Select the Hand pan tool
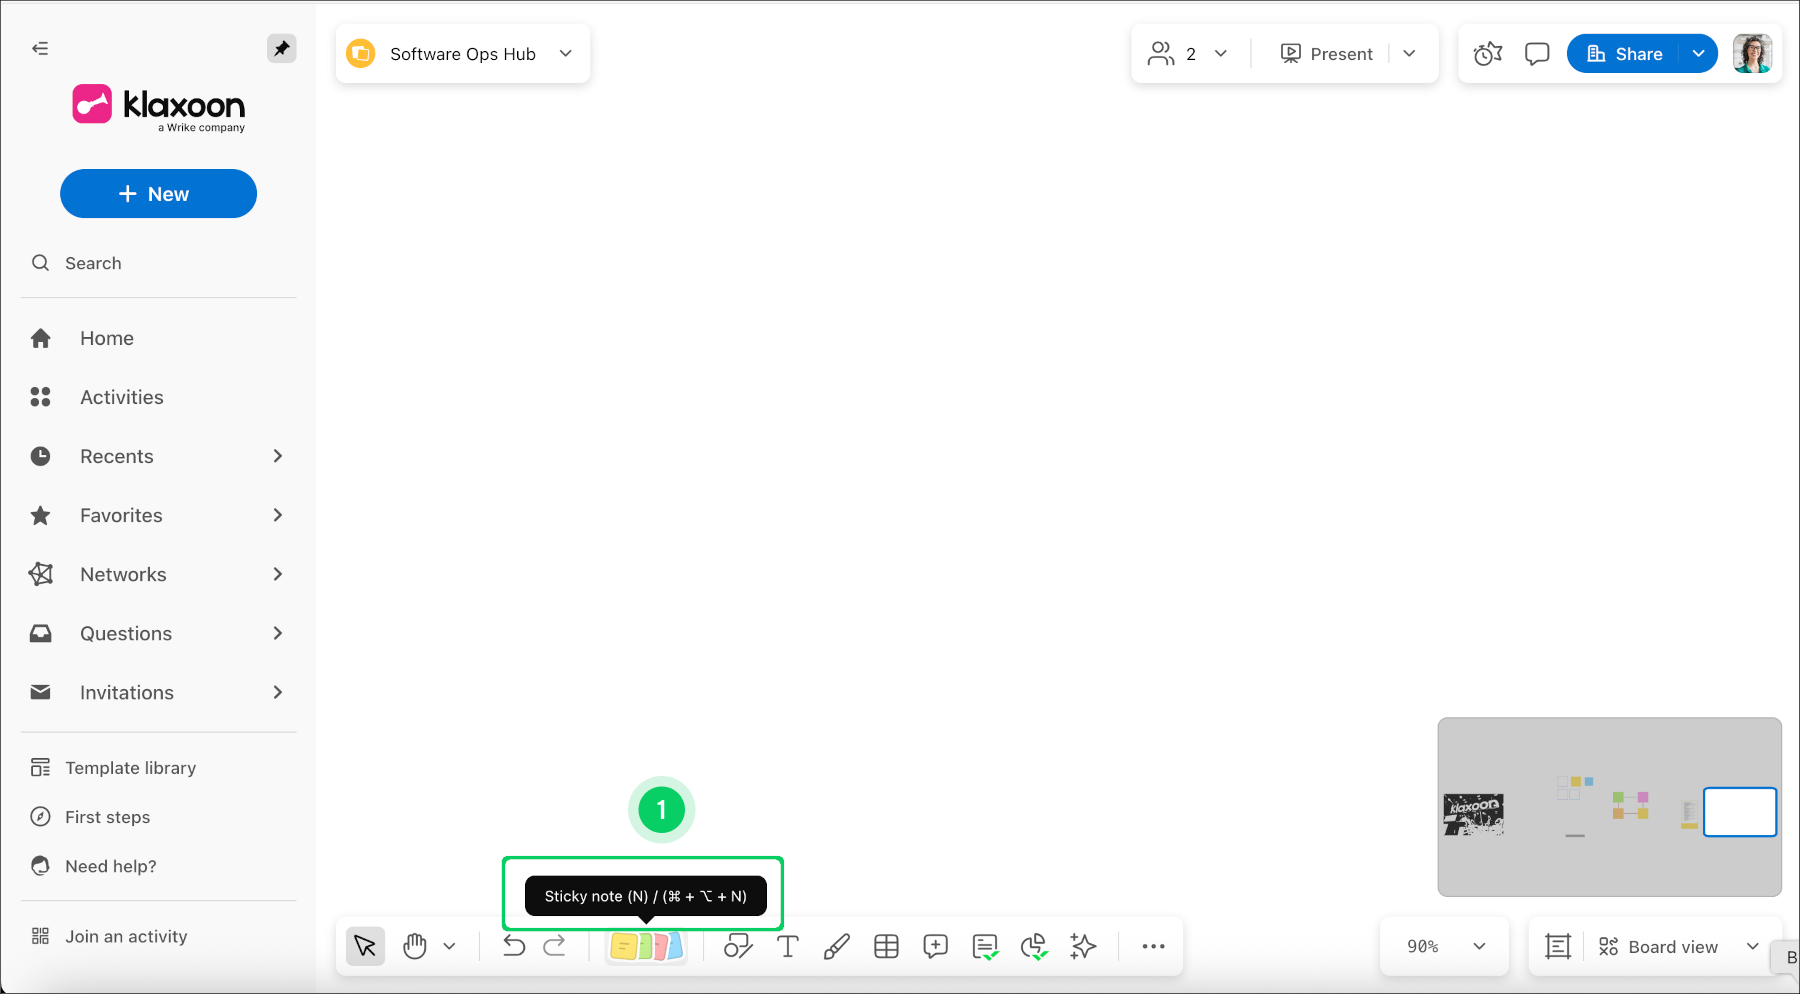This screenshot has width=1800, height=994. tap(415, 946)
